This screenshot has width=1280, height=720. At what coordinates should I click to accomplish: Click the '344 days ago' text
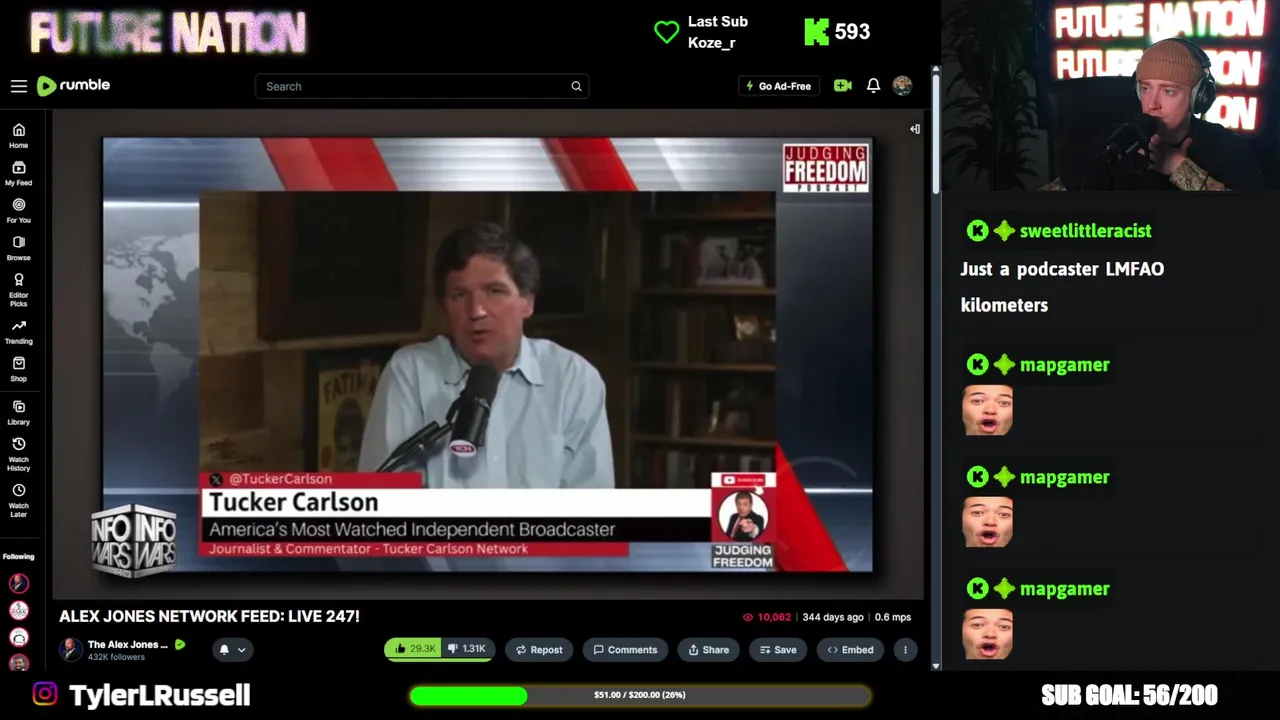pos(833,617)
